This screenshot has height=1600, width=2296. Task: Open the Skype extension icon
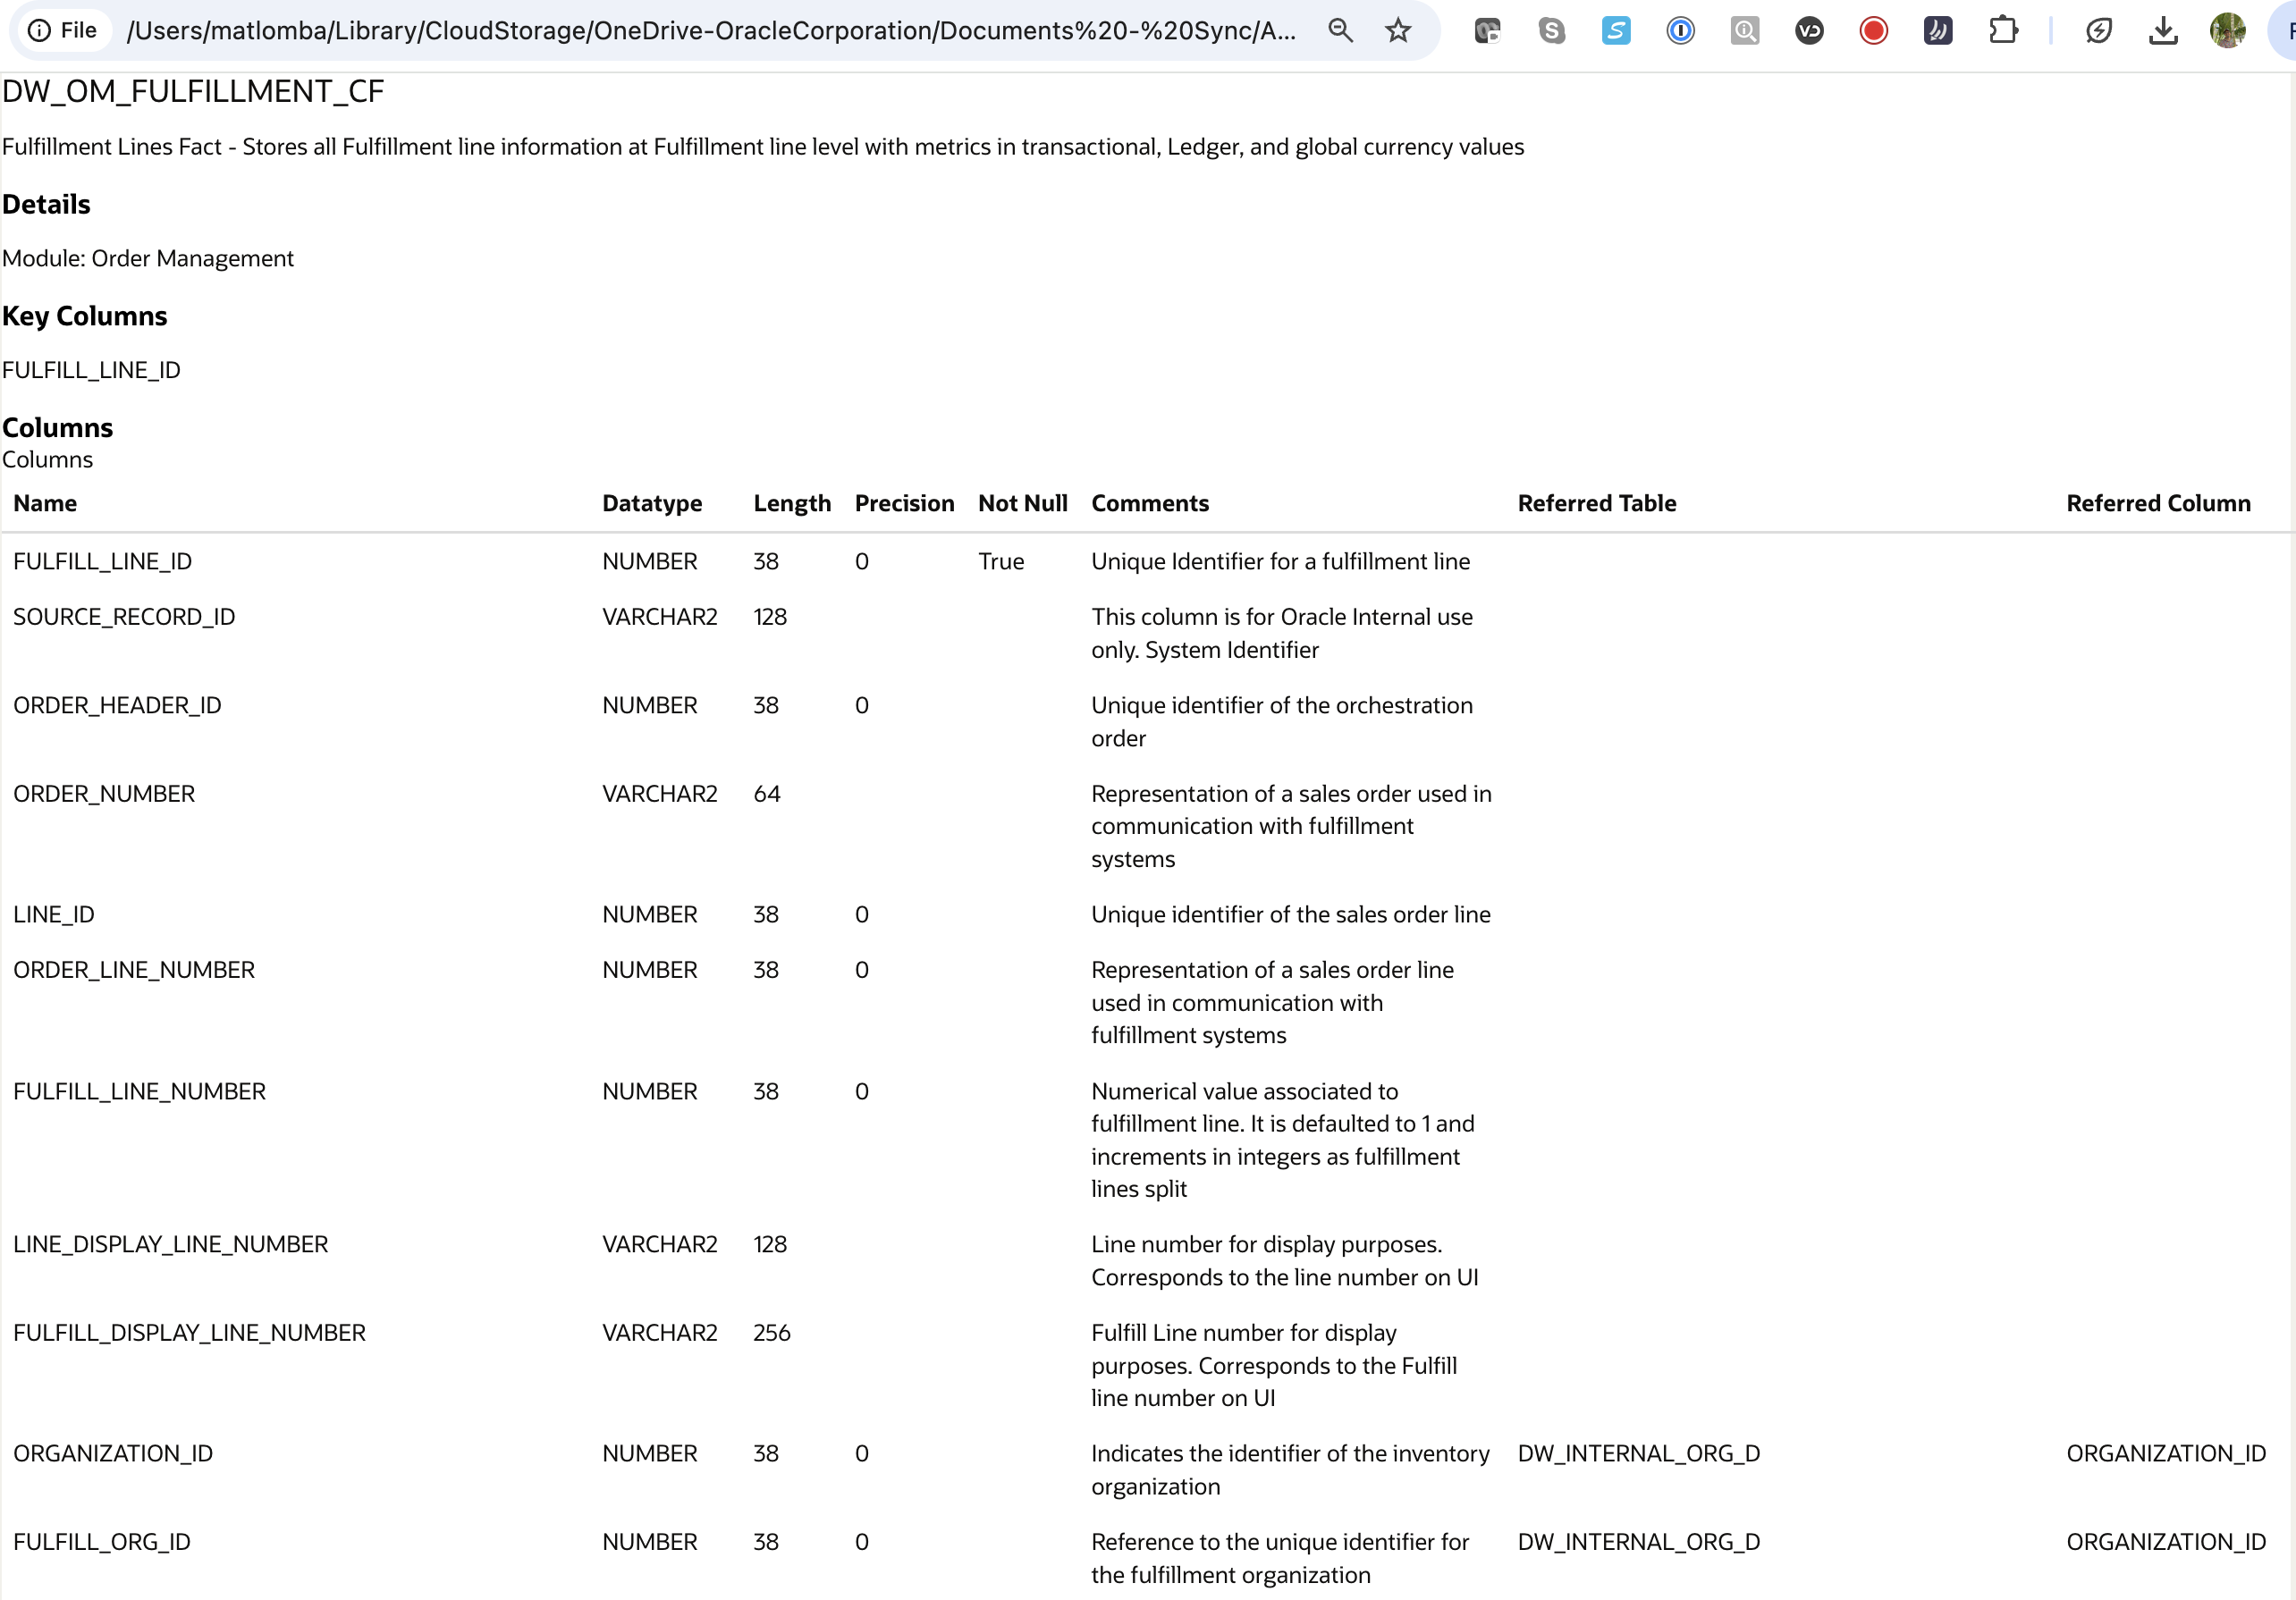pyautogui.click(x=1551, y=31)
